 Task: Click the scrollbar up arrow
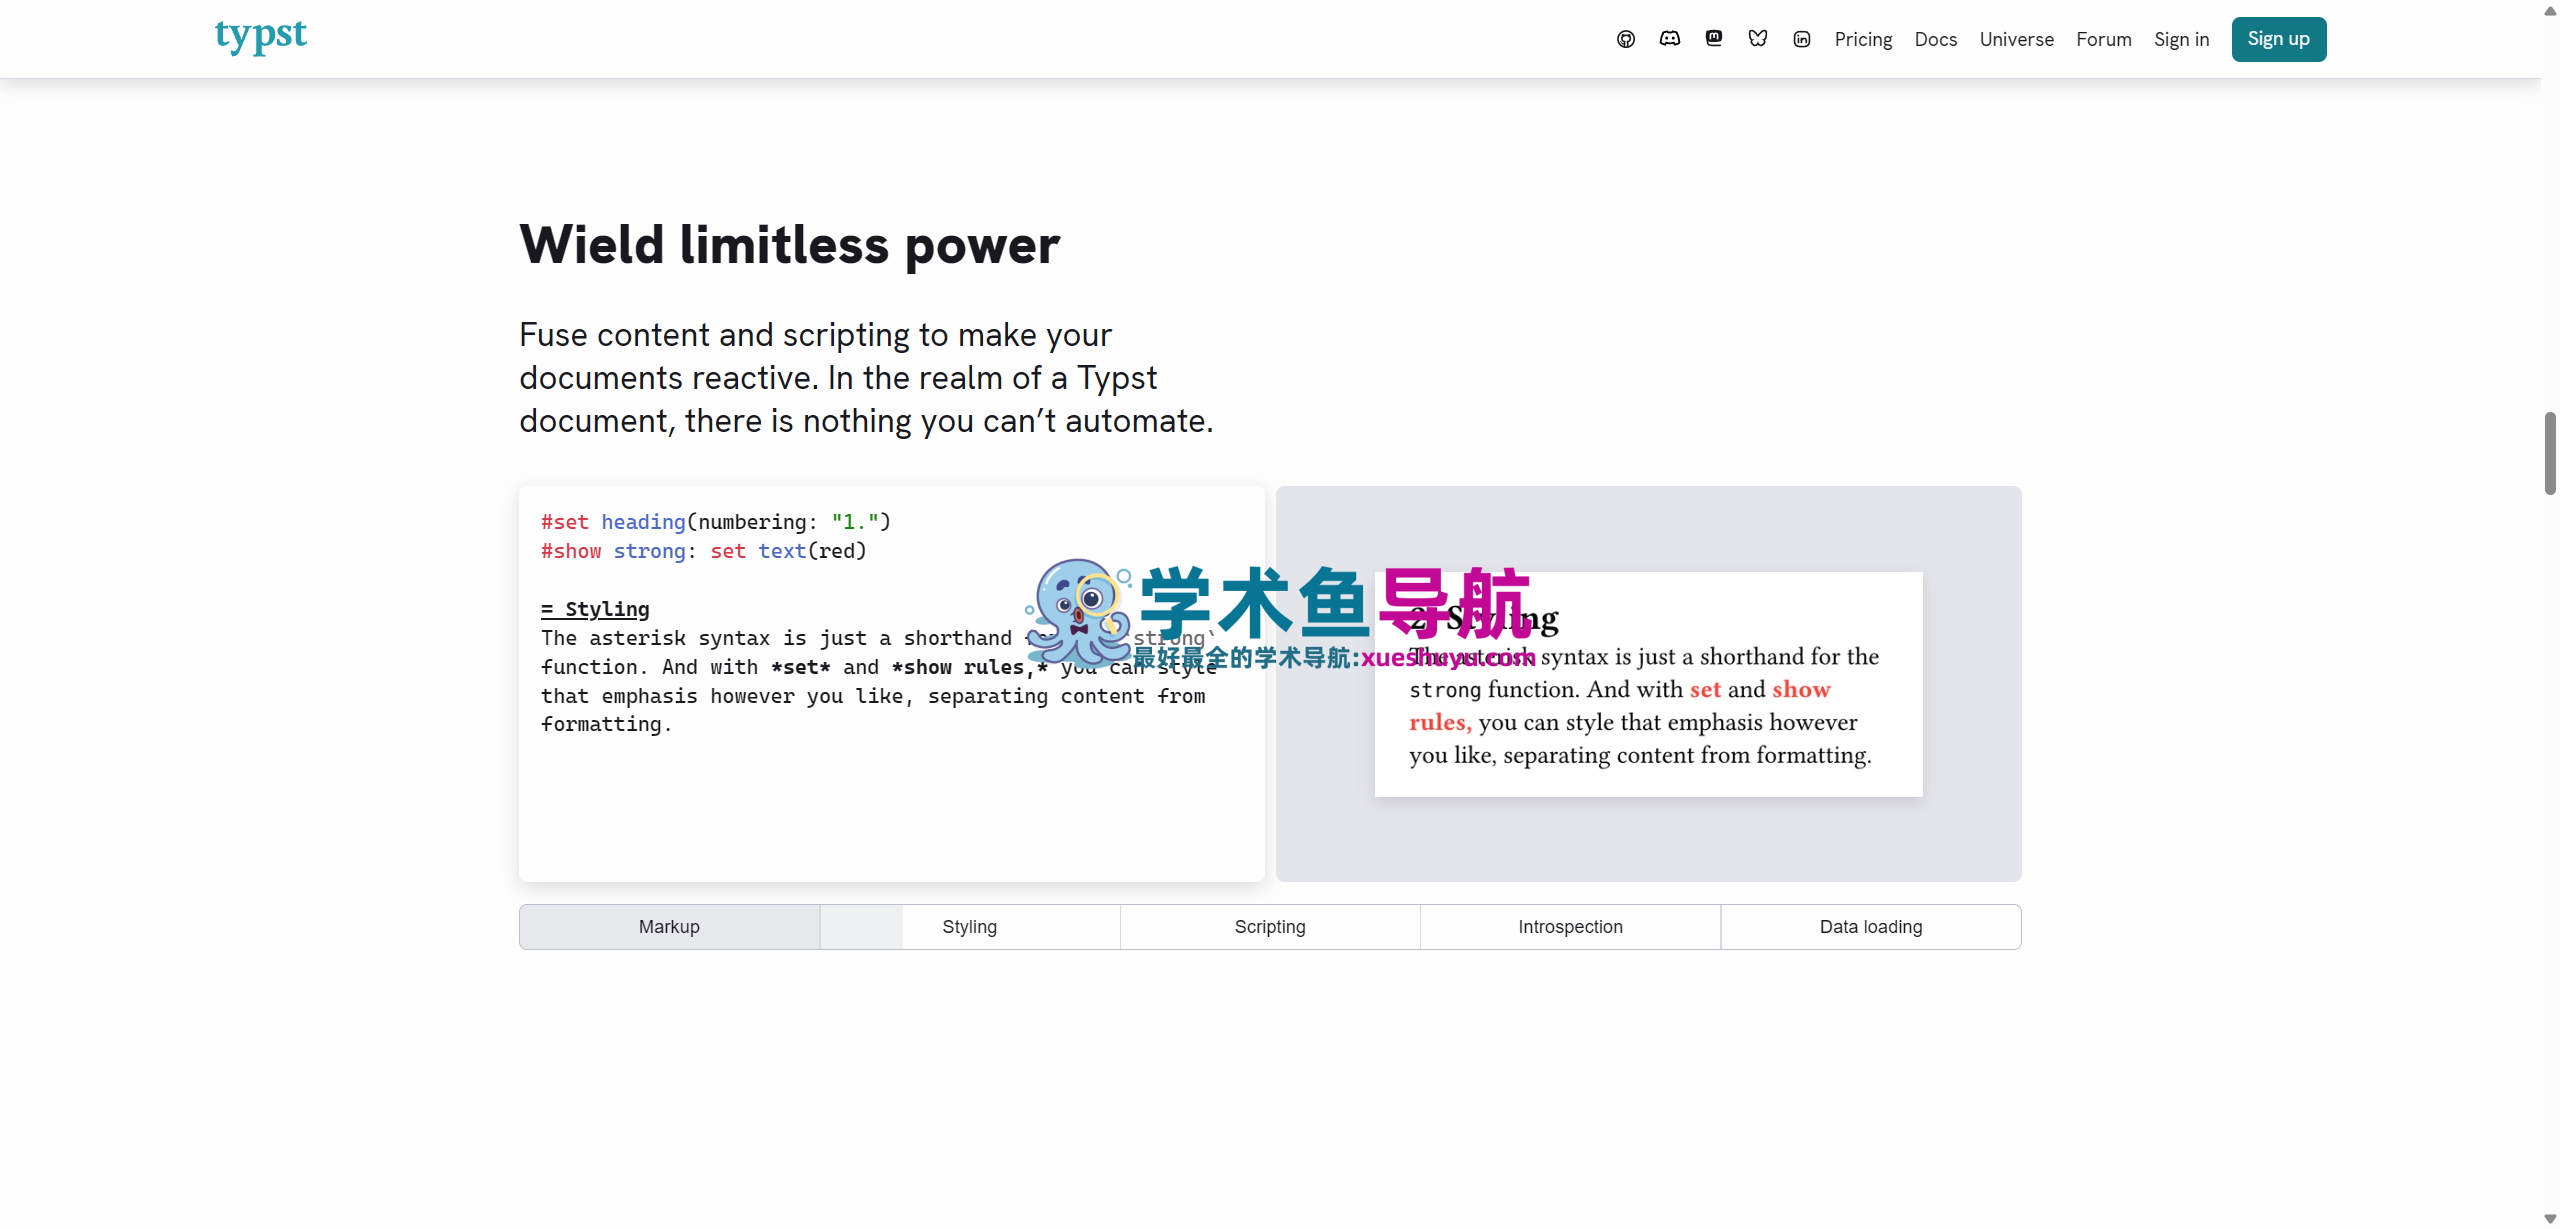coord(2550,10)
